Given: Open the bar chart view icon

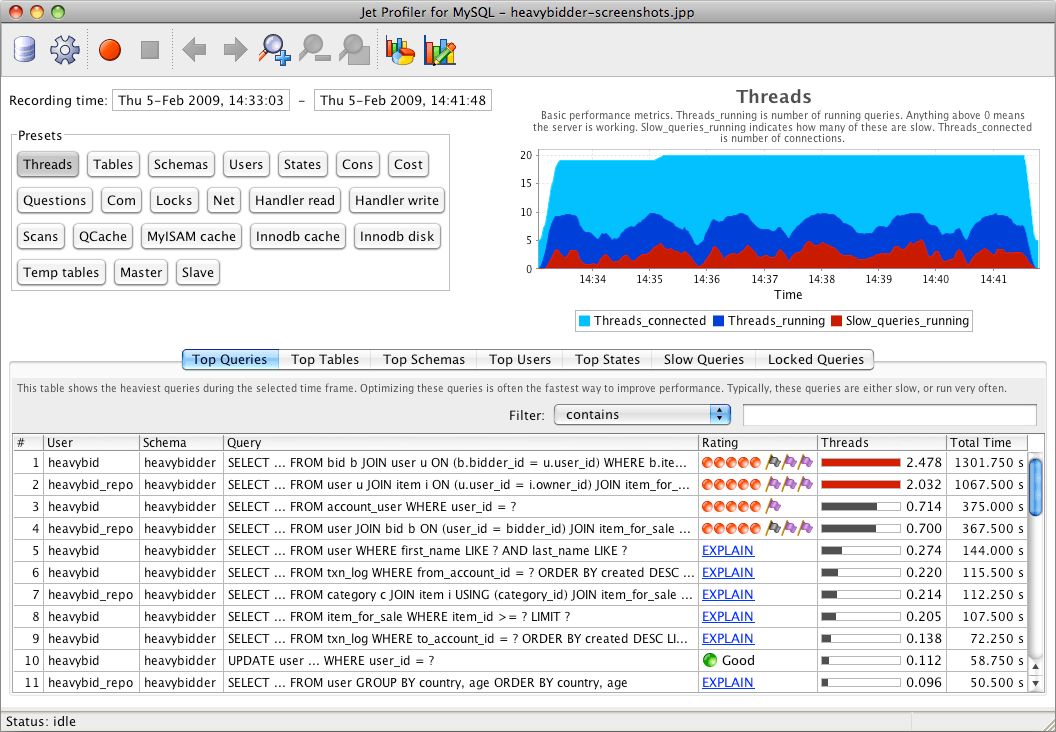Looking at the screenshot, I should [440, 49].
